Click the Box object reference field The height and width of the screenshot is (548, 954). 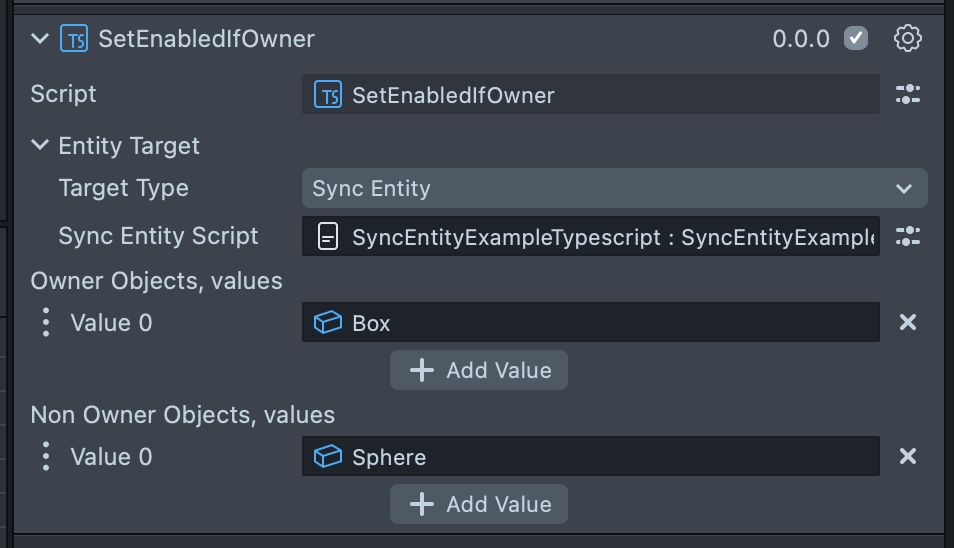590,322
